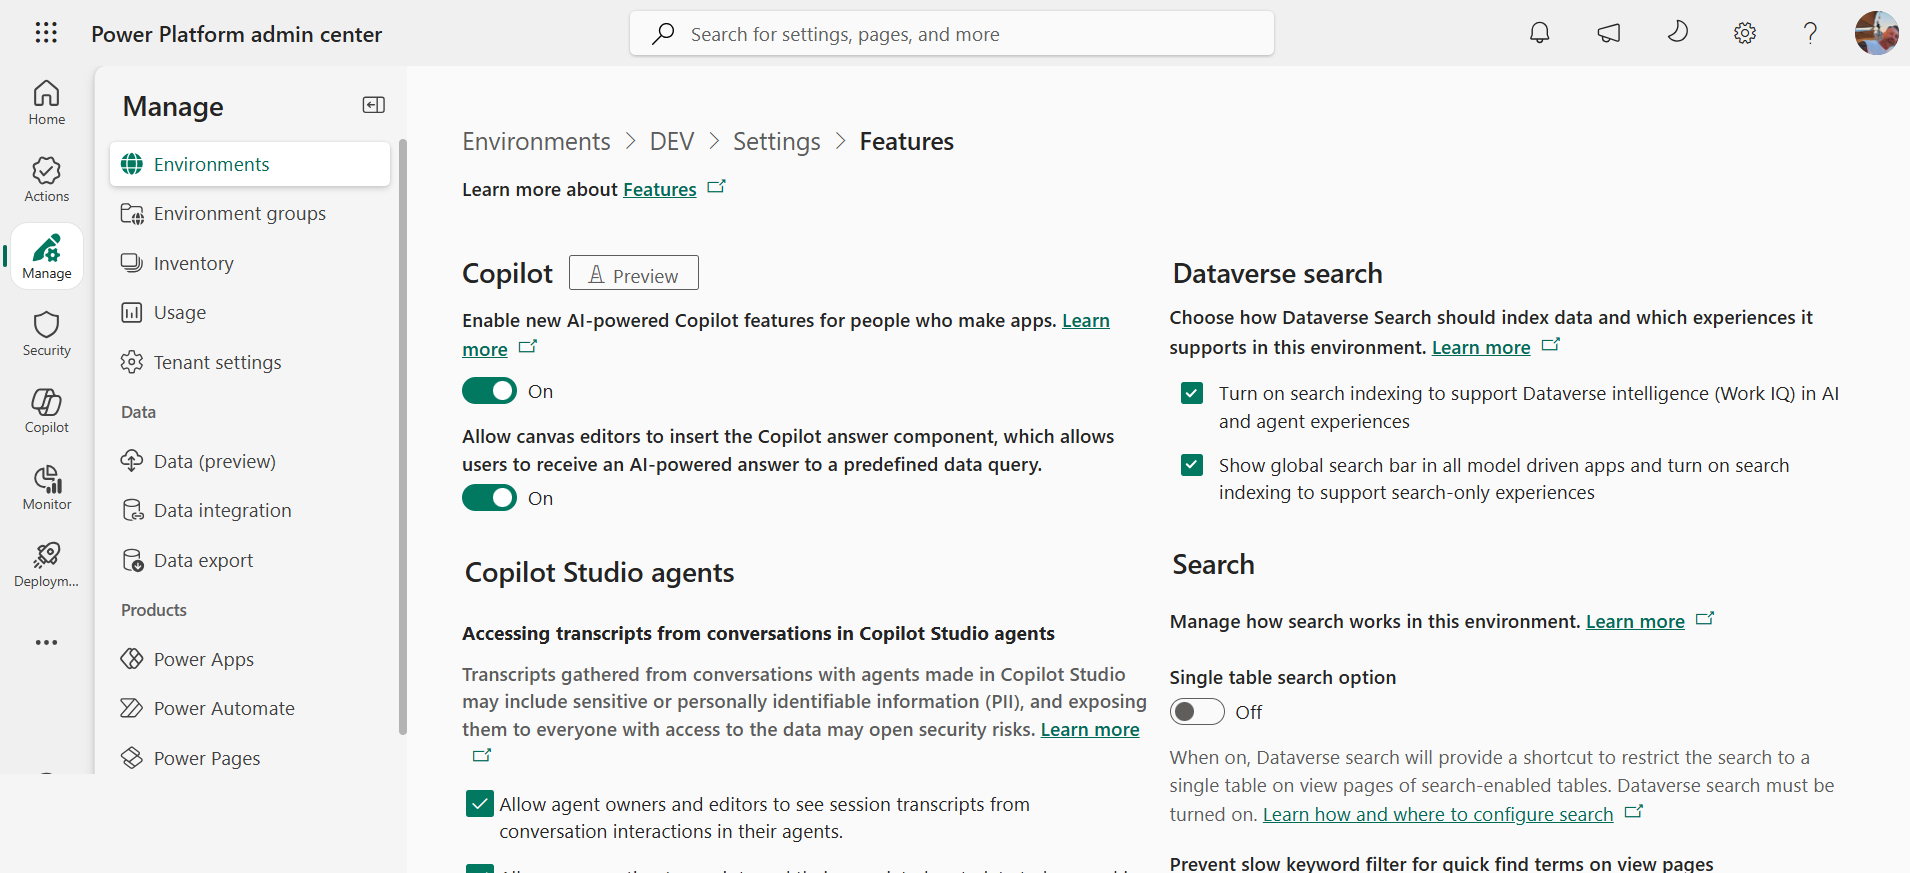1910x873 pixels.
Task: Select Environments in Manage menu
Action: tap(250, 164)
